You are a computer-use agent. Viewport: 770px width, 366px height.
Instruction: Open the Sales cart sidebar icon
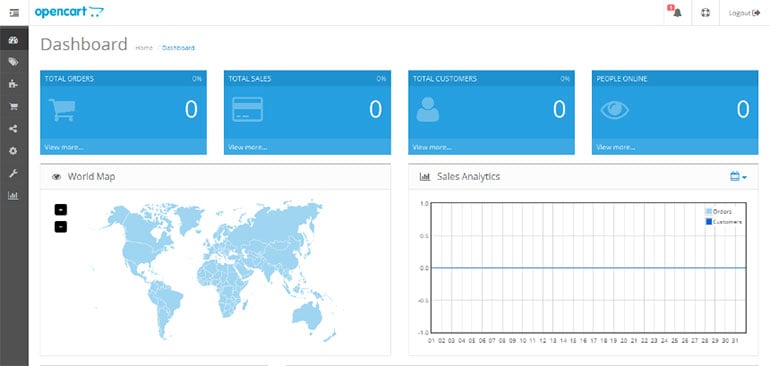[13, 107]
